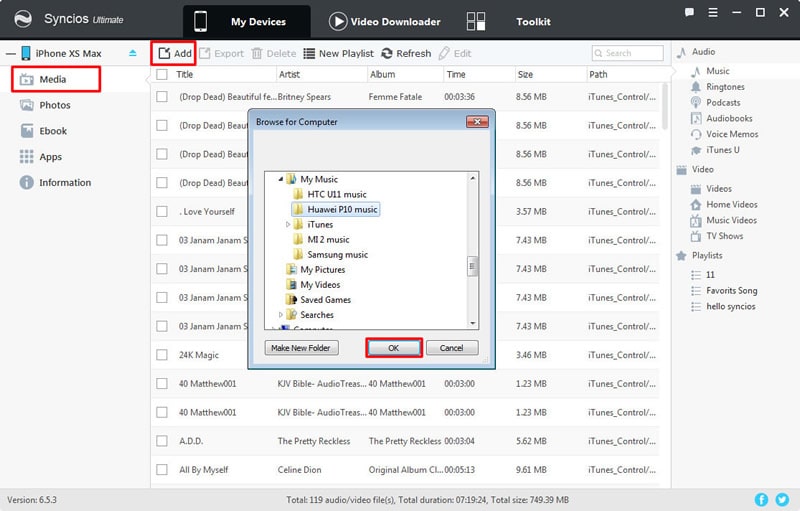Select the HTC U11 music folder
Image resolution: width=800 pixels, height=511 pixels.
[x=330, y=194]
